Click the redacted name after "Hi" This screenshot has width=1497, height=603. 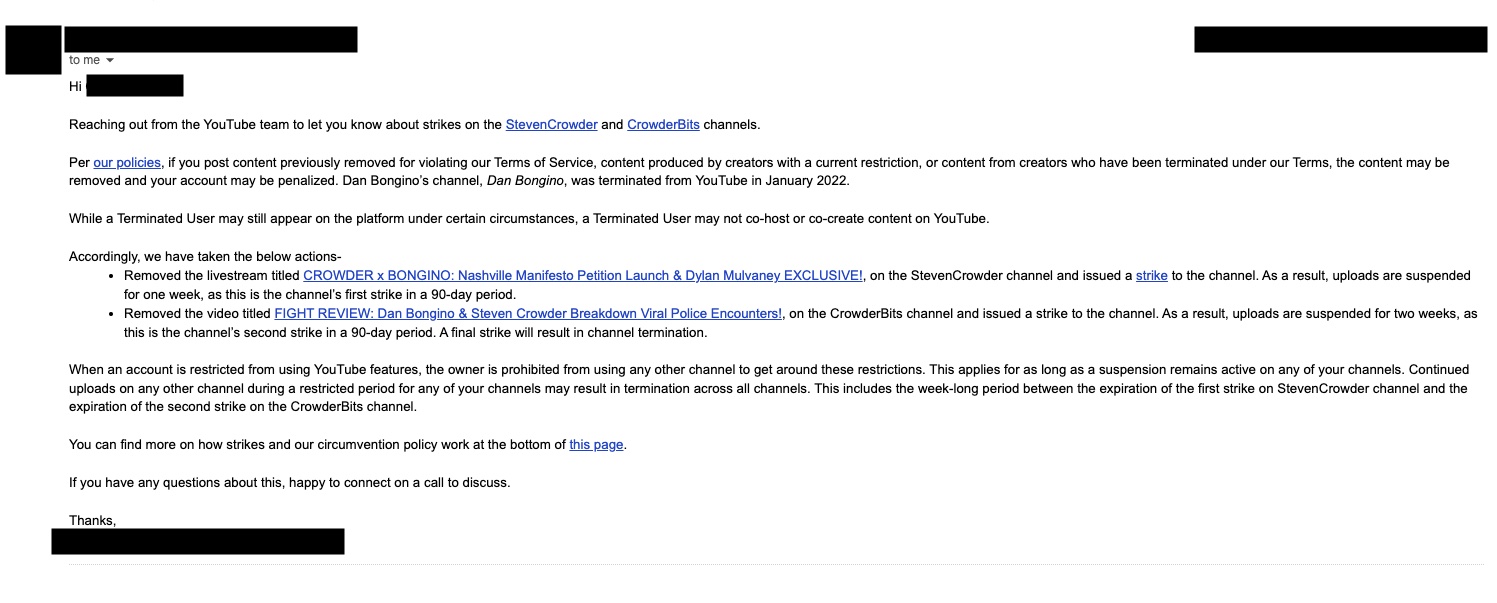135,86
